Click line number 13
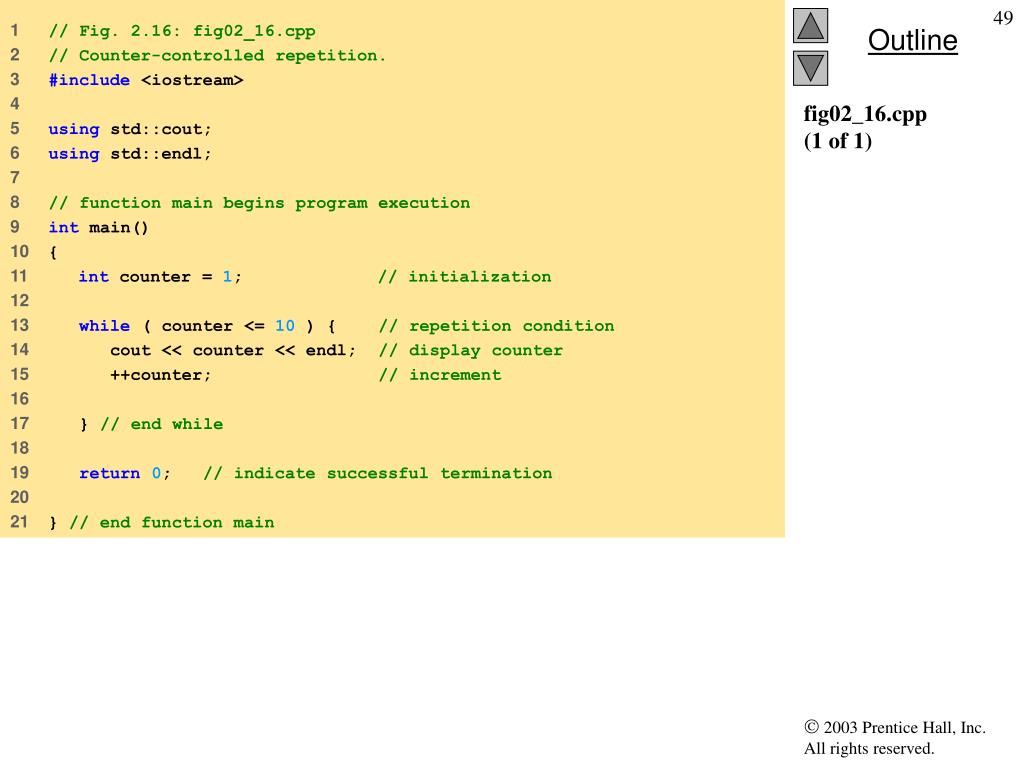 pyautogui.click(x=19, y=325)
